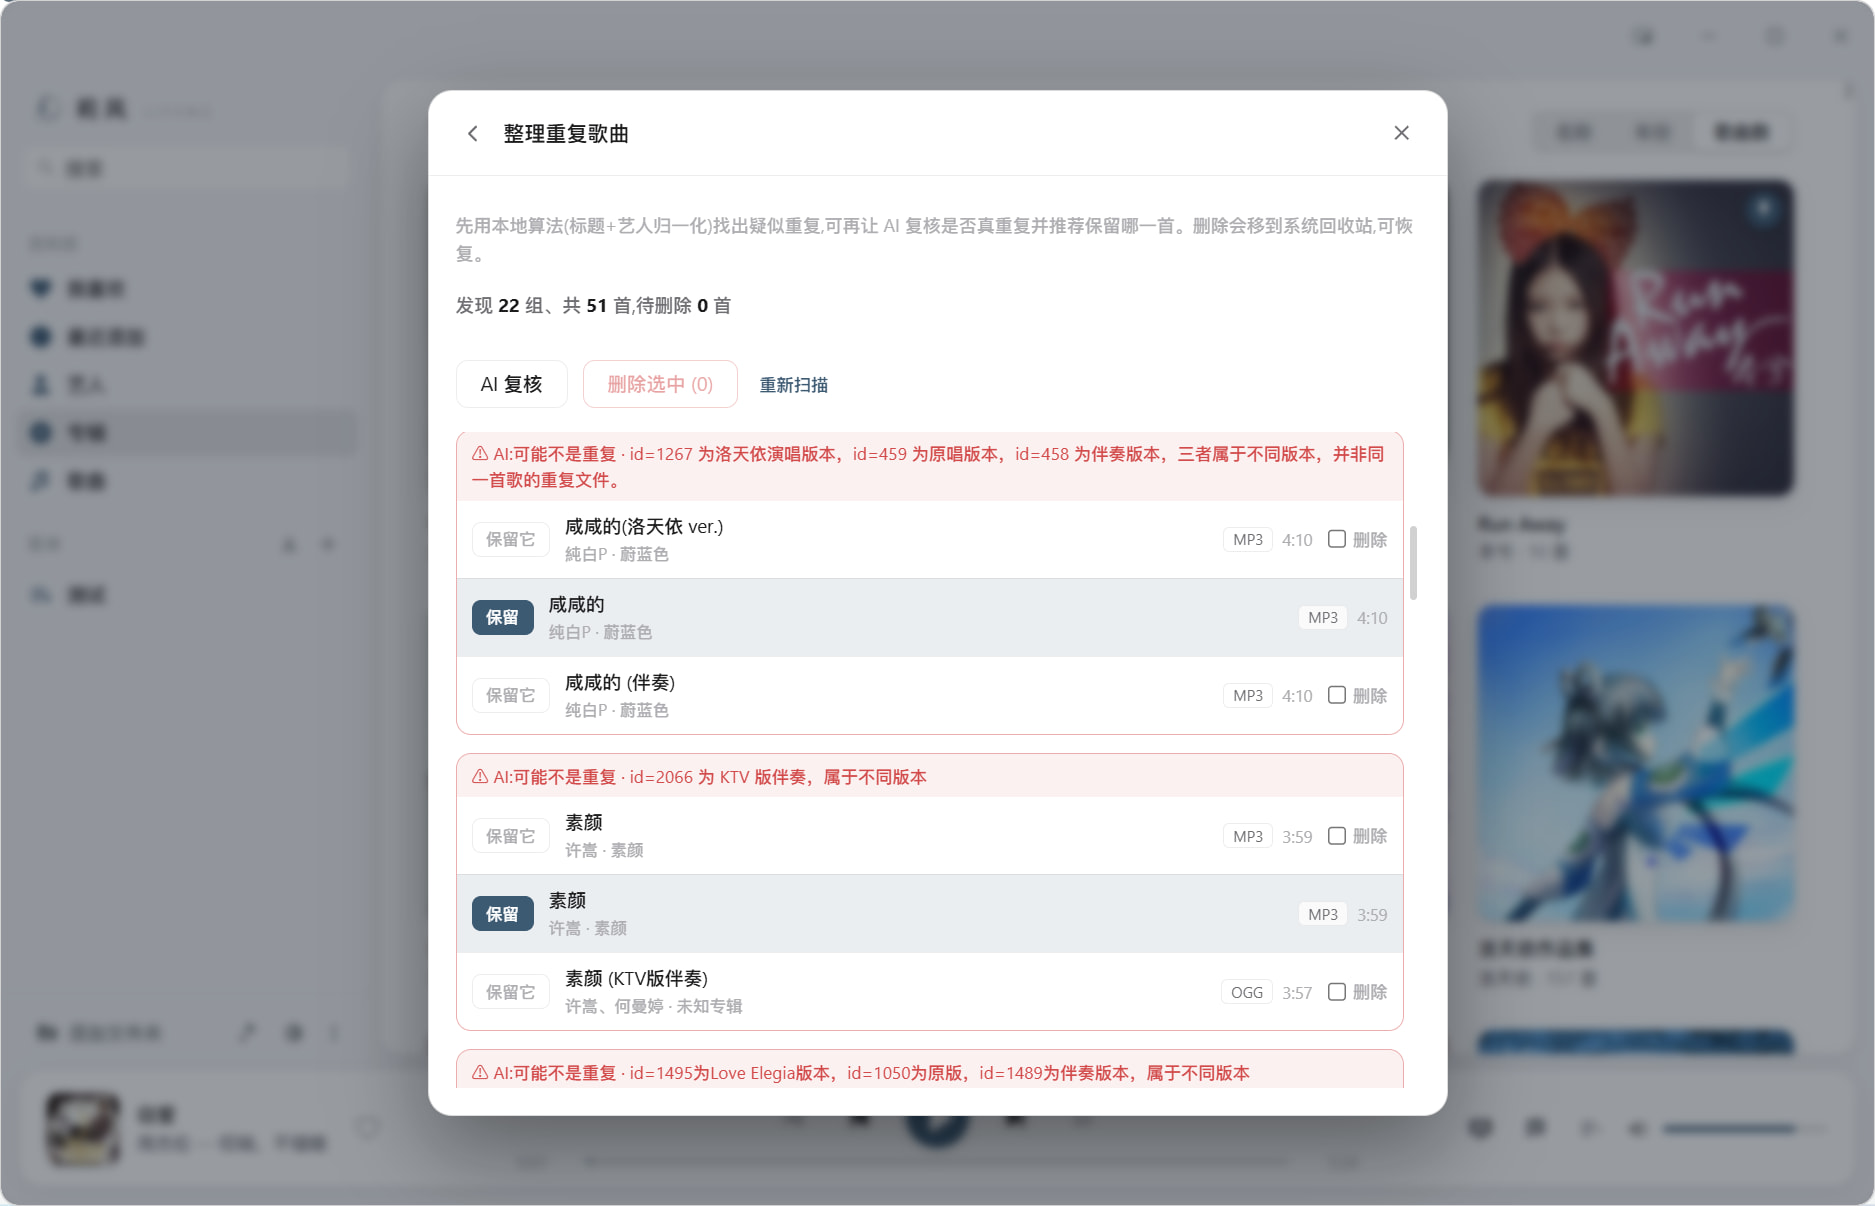Go back using the arrow beside 整理重复歌曲

point(473,133)
